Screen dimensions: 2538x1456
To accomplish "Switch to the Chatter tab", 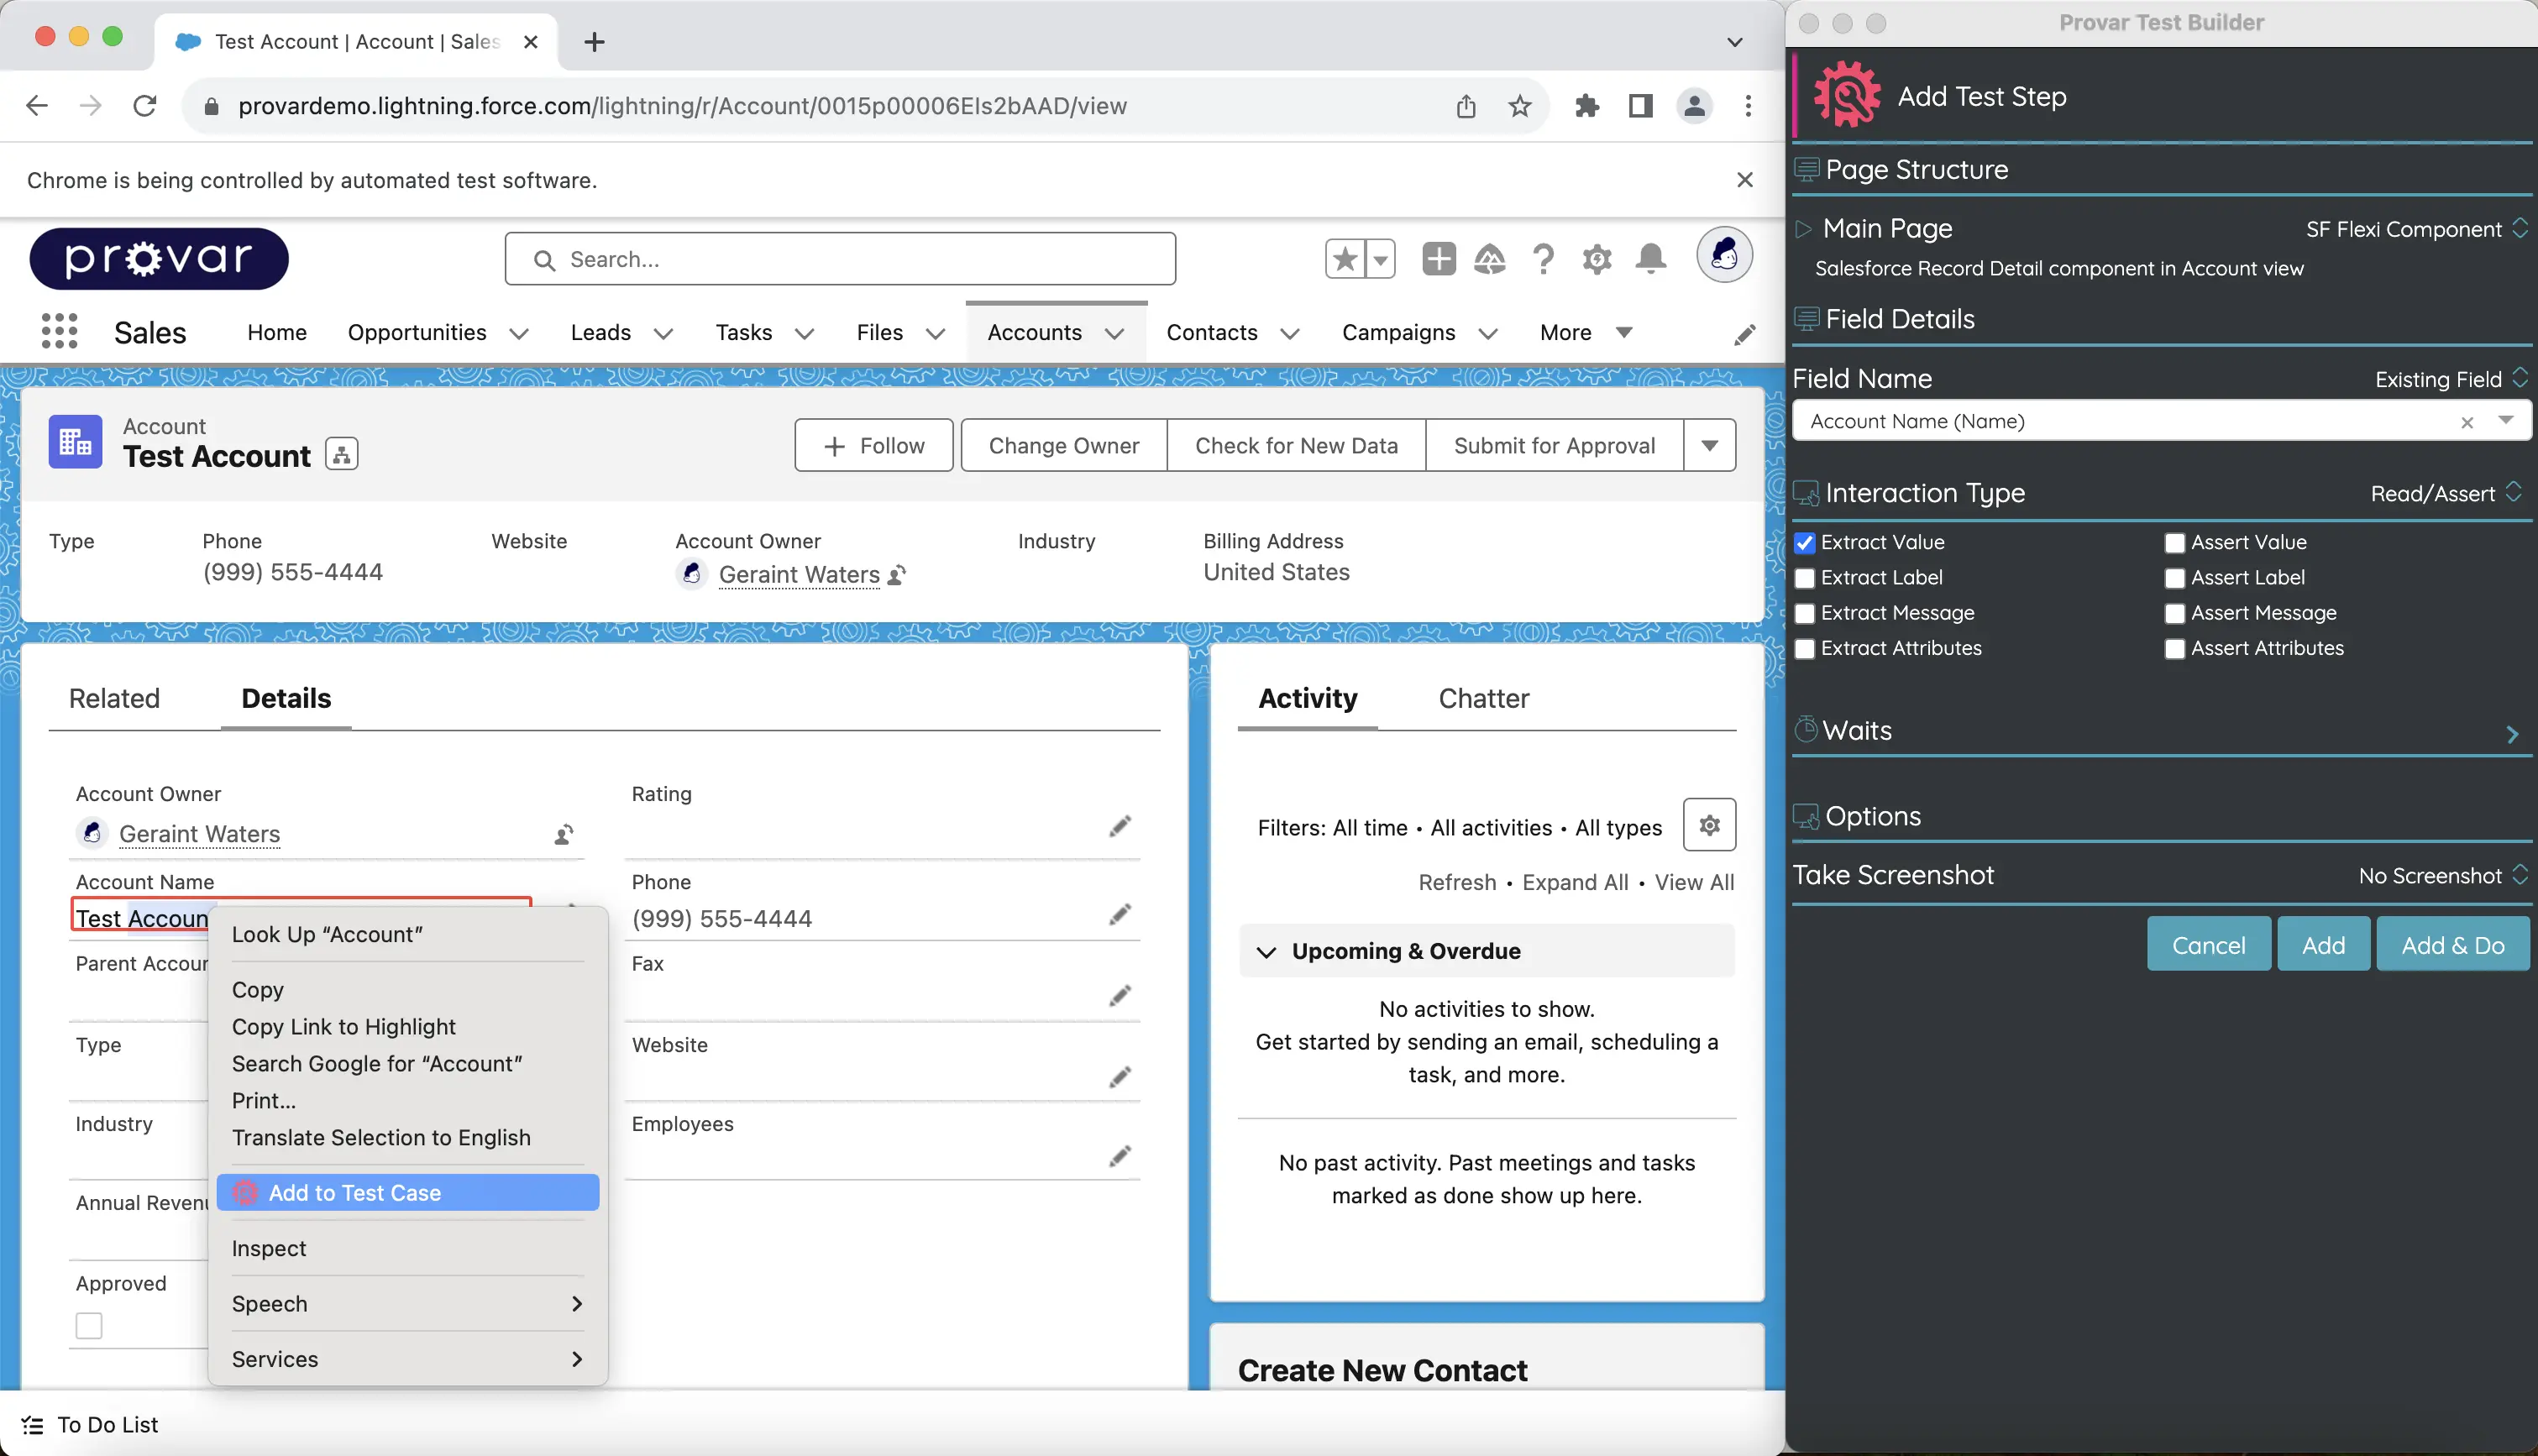I will point(1483,698).
